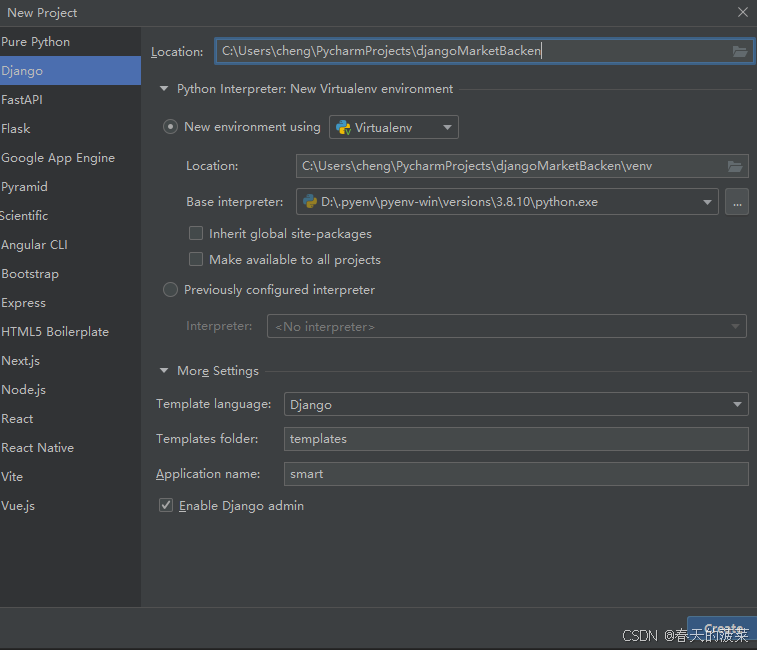Click the Create button
The image size is (757, 650).
pos(722,628)
